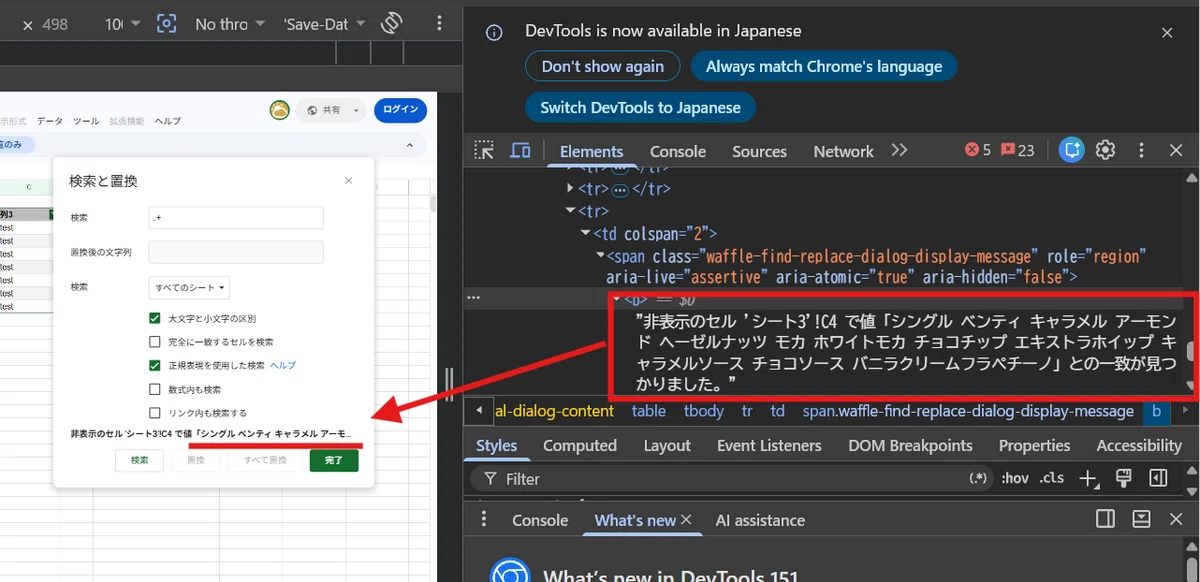Switch to the Console panel tab

point(678,151)
